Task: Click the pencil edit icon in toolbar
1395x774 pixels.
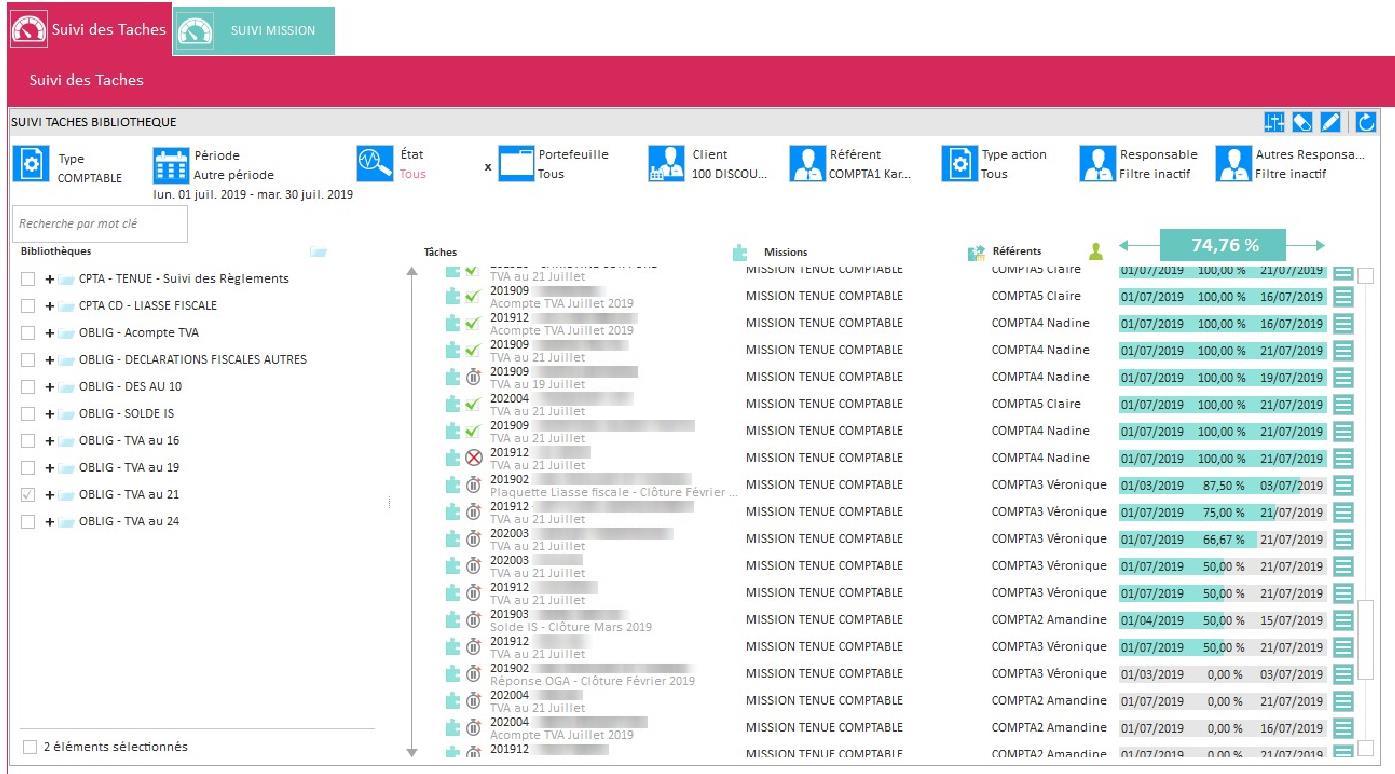Action: click(x=1330, y=122)
